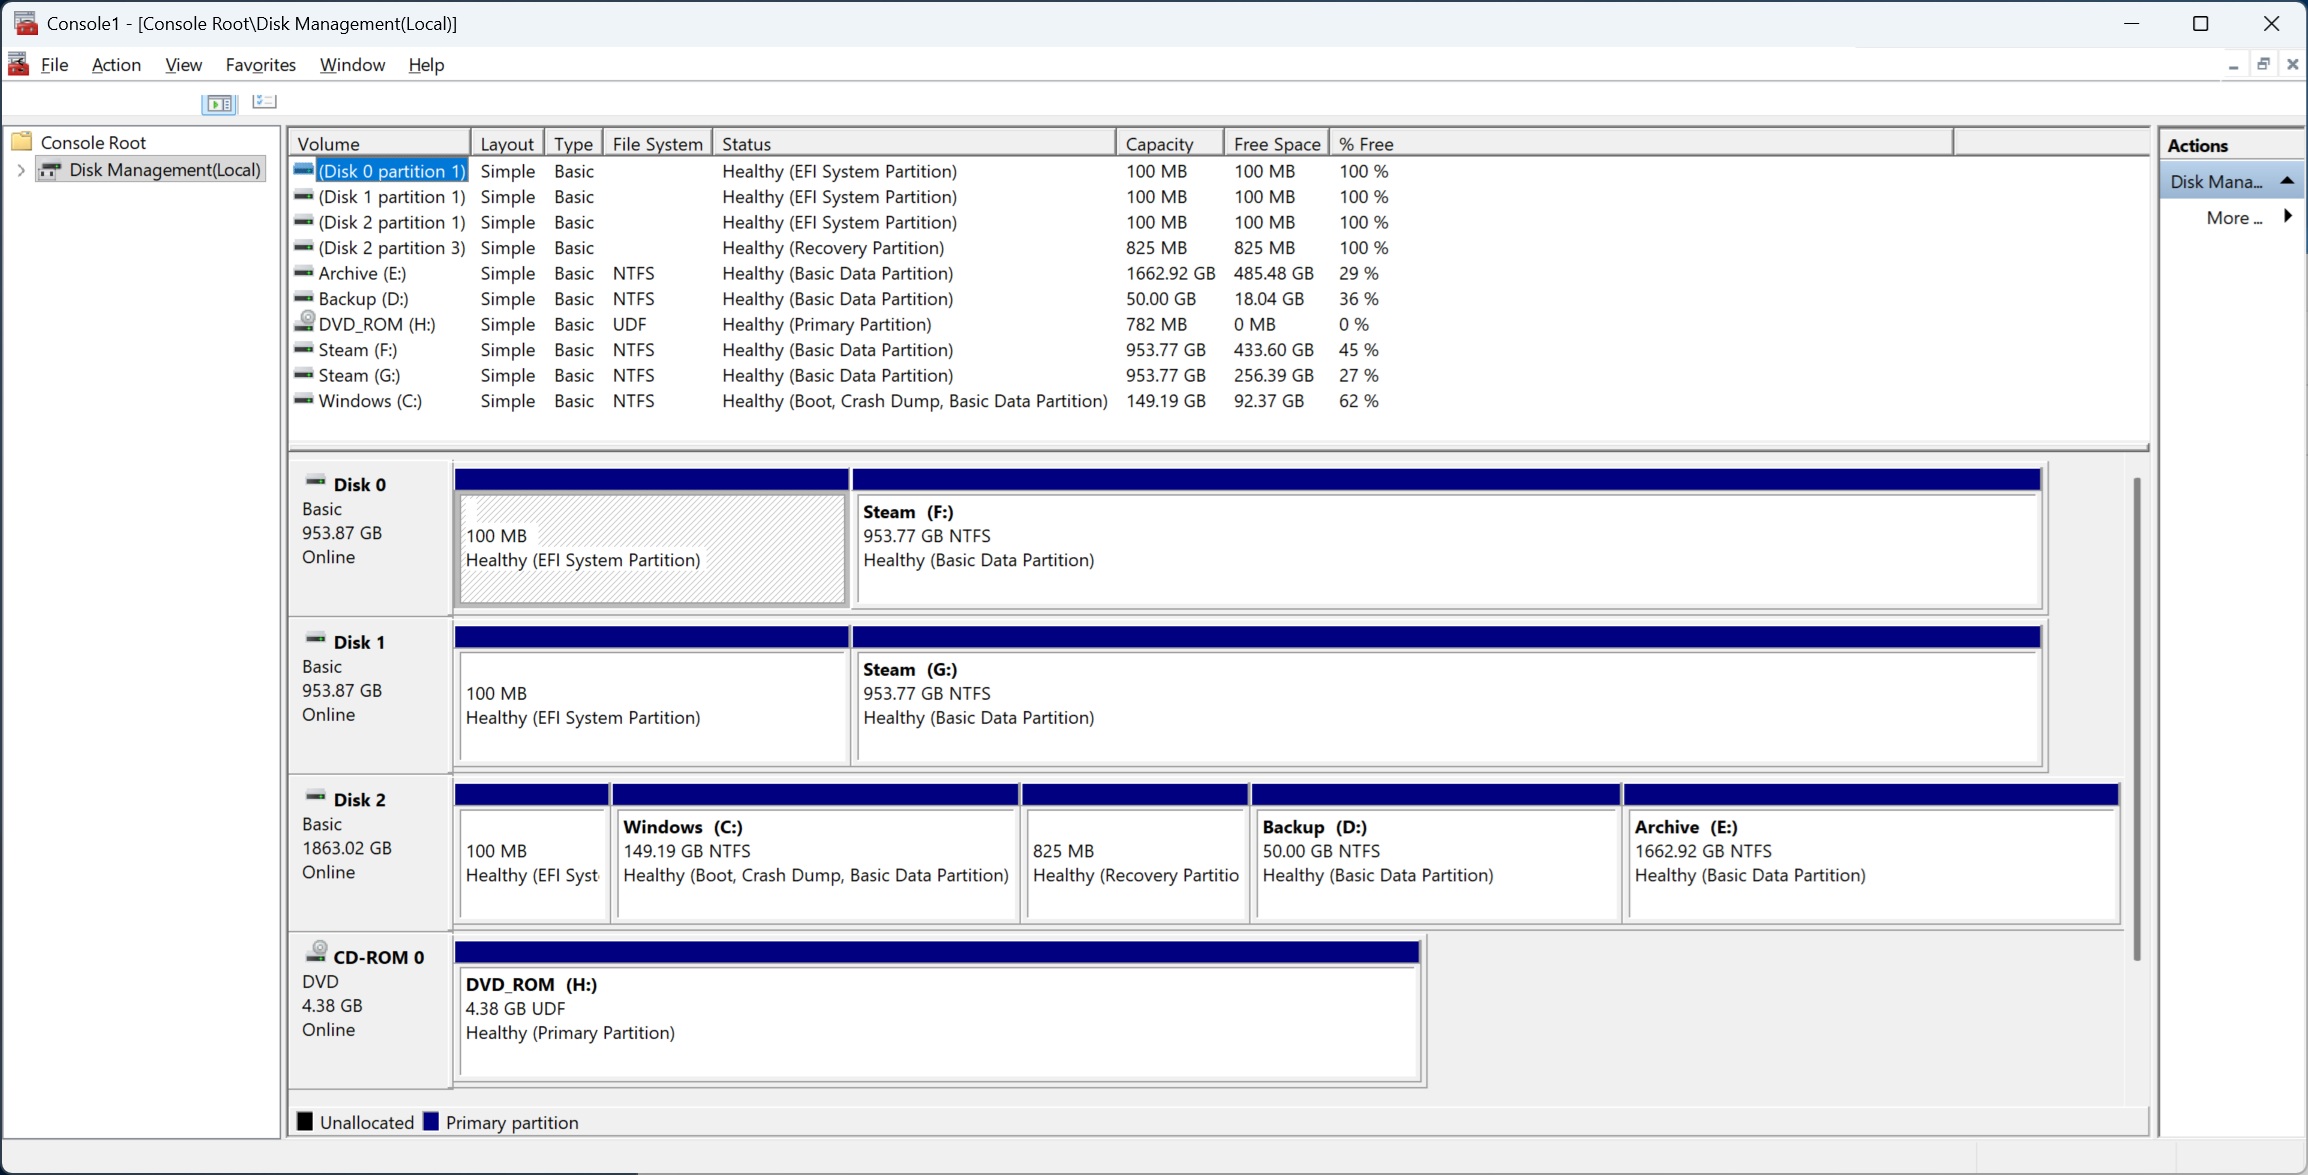Image resolution: width=2308 pixels, height=1175 pixels.
Task: Open the Window menu
Action: [x=352, y=65]
